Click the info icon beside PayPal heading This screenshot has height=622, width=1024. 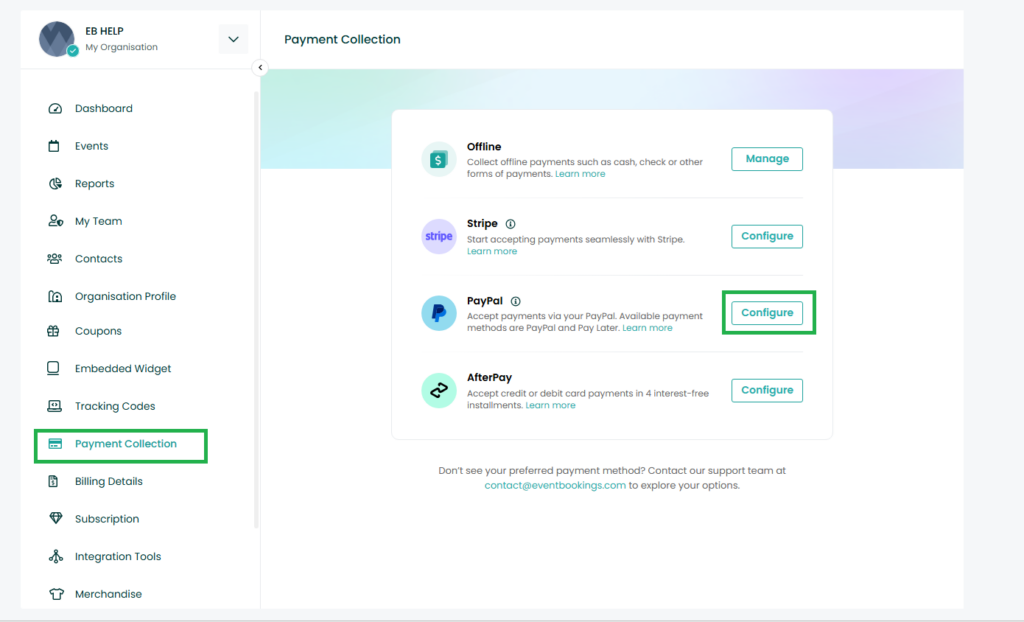coord(516,301)
